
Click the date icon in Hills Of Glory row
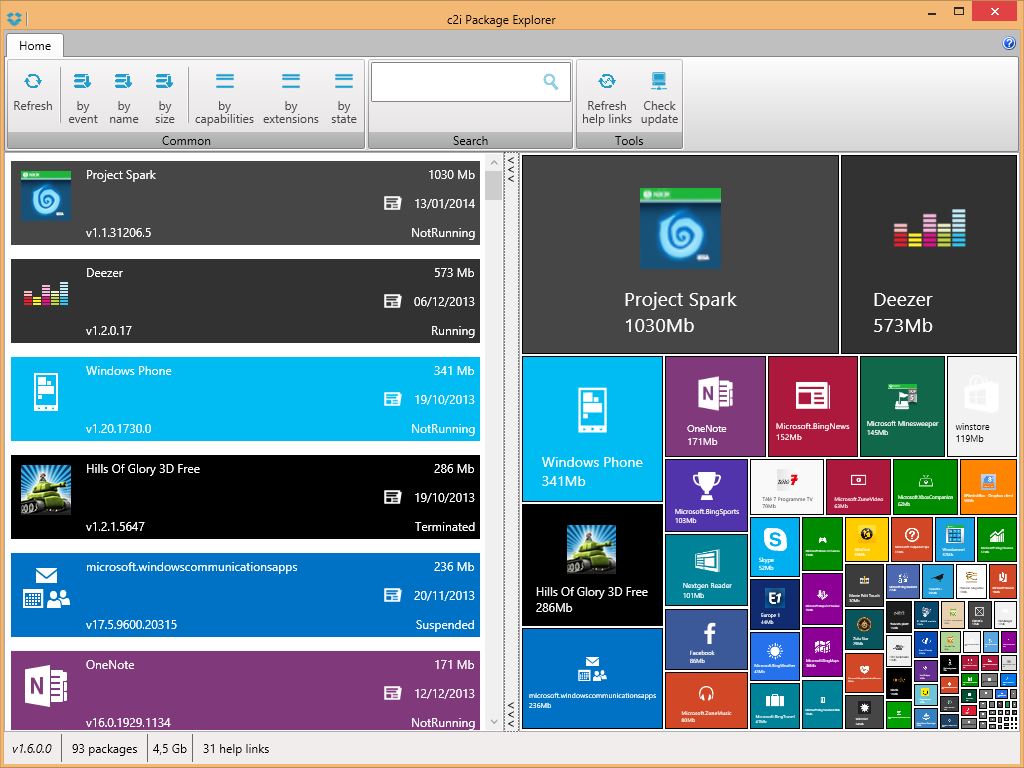(x=392, y=497)
